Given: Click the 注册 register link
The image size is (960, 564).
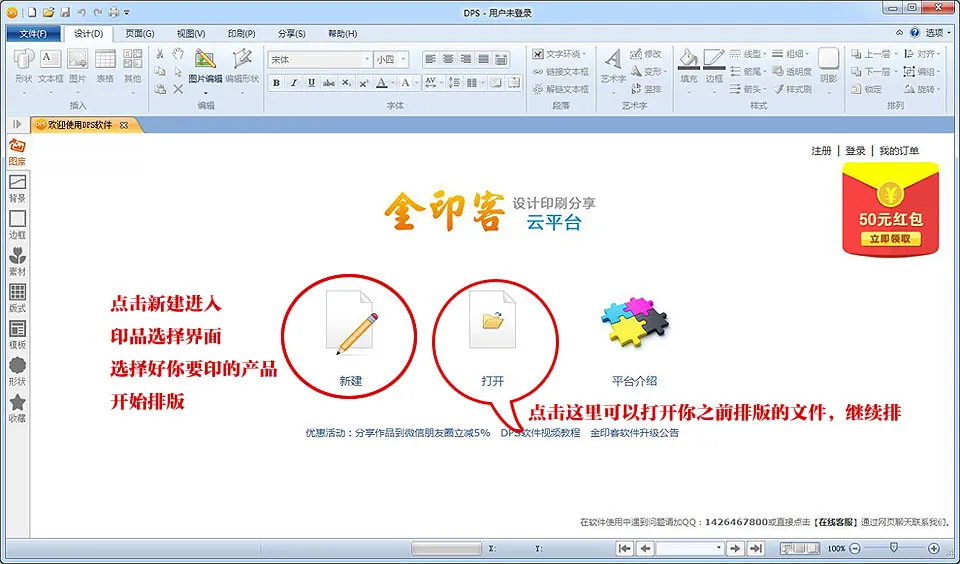Looking at the screenshot, I should coord(821,151).
